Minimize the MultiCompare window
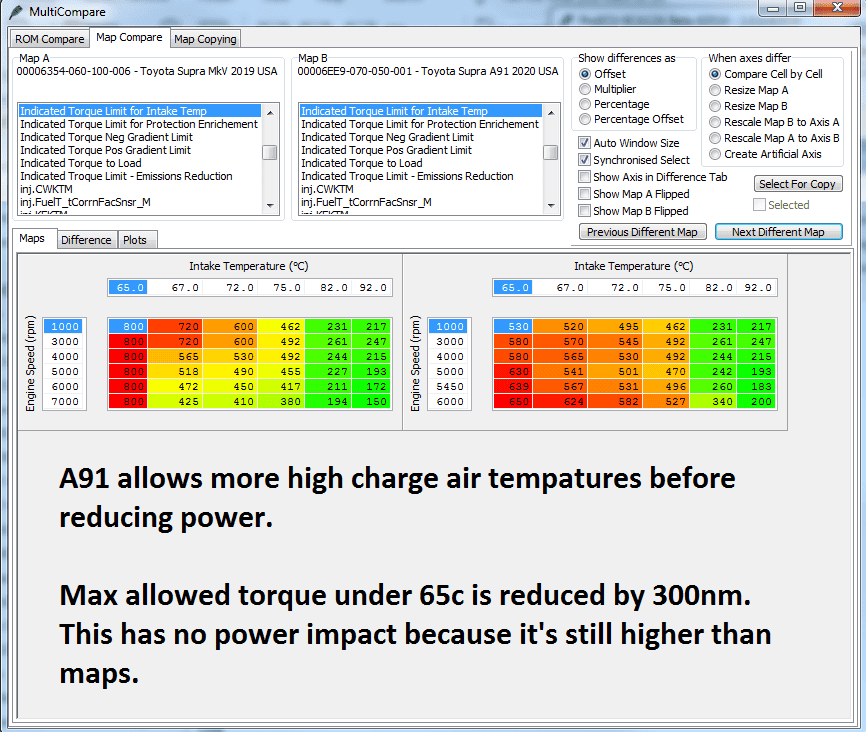Viewport: 866px width, 732px height. (x=773, y=8)
